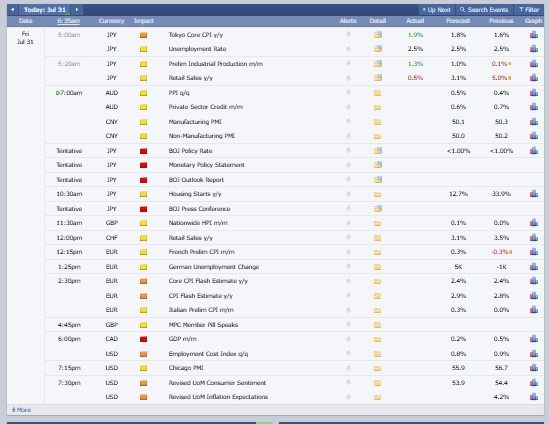
Task: Select Revised UoM Consumer Sentiment event
Action: tap(217, 383)
